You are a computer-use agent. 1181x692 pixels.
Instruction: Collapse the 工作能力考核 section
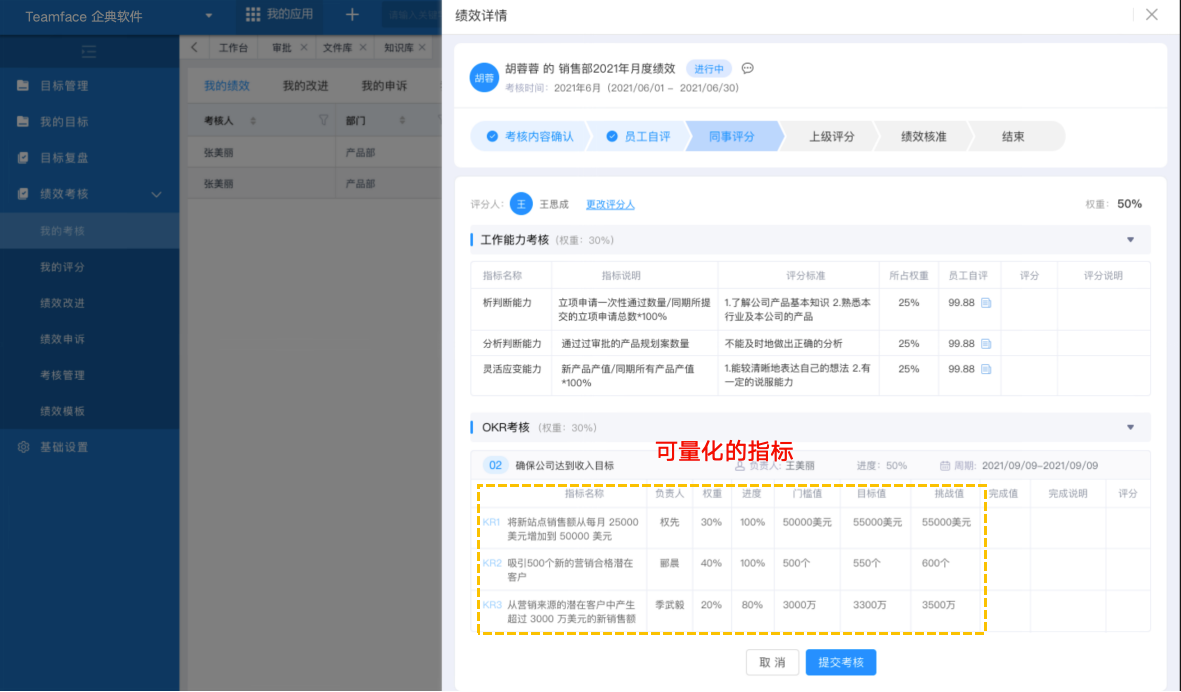tap(1130, 240)
